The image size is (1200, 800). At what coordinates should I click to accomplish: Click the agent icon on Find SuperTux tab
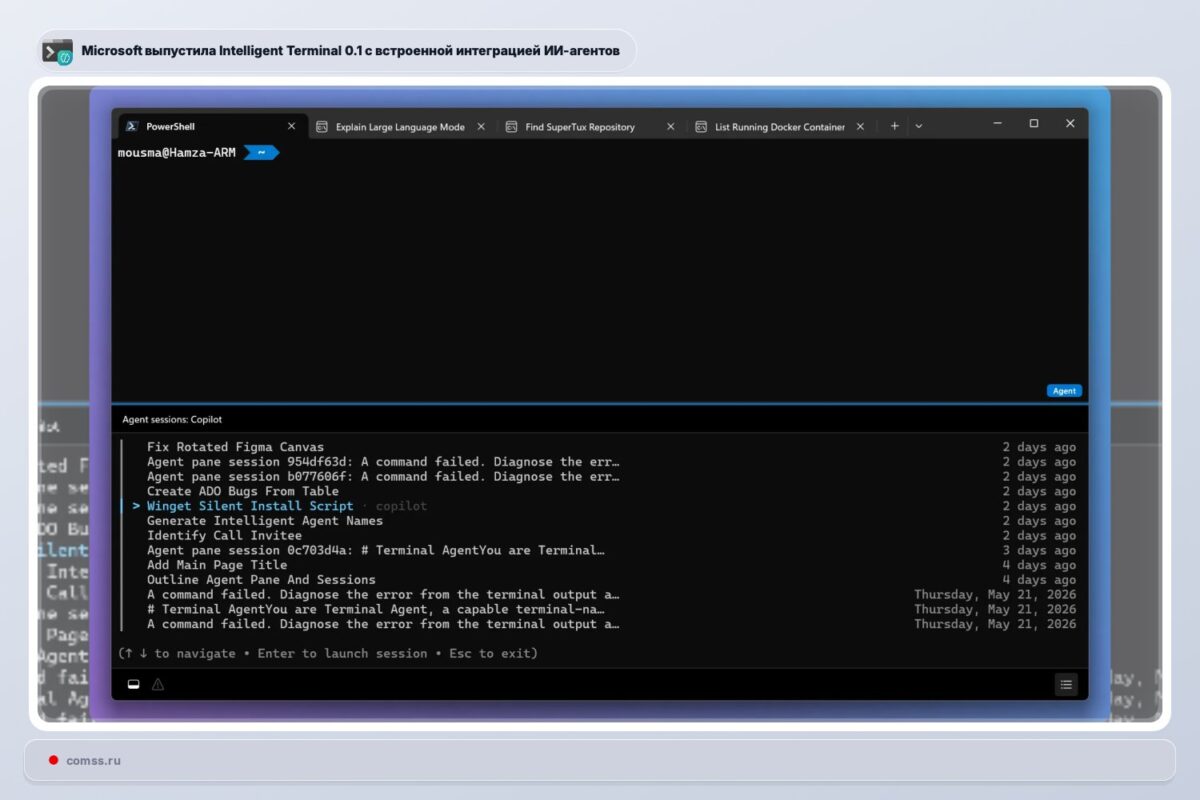(511, 127)
